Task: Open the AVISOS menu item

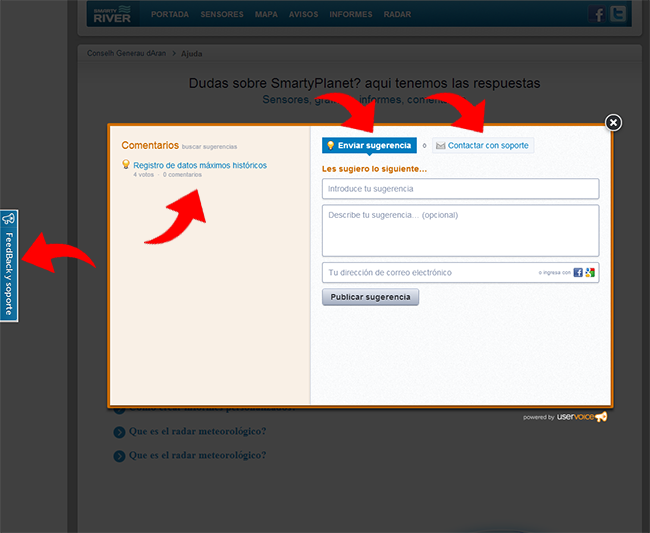Action: (x=303, y=15)
